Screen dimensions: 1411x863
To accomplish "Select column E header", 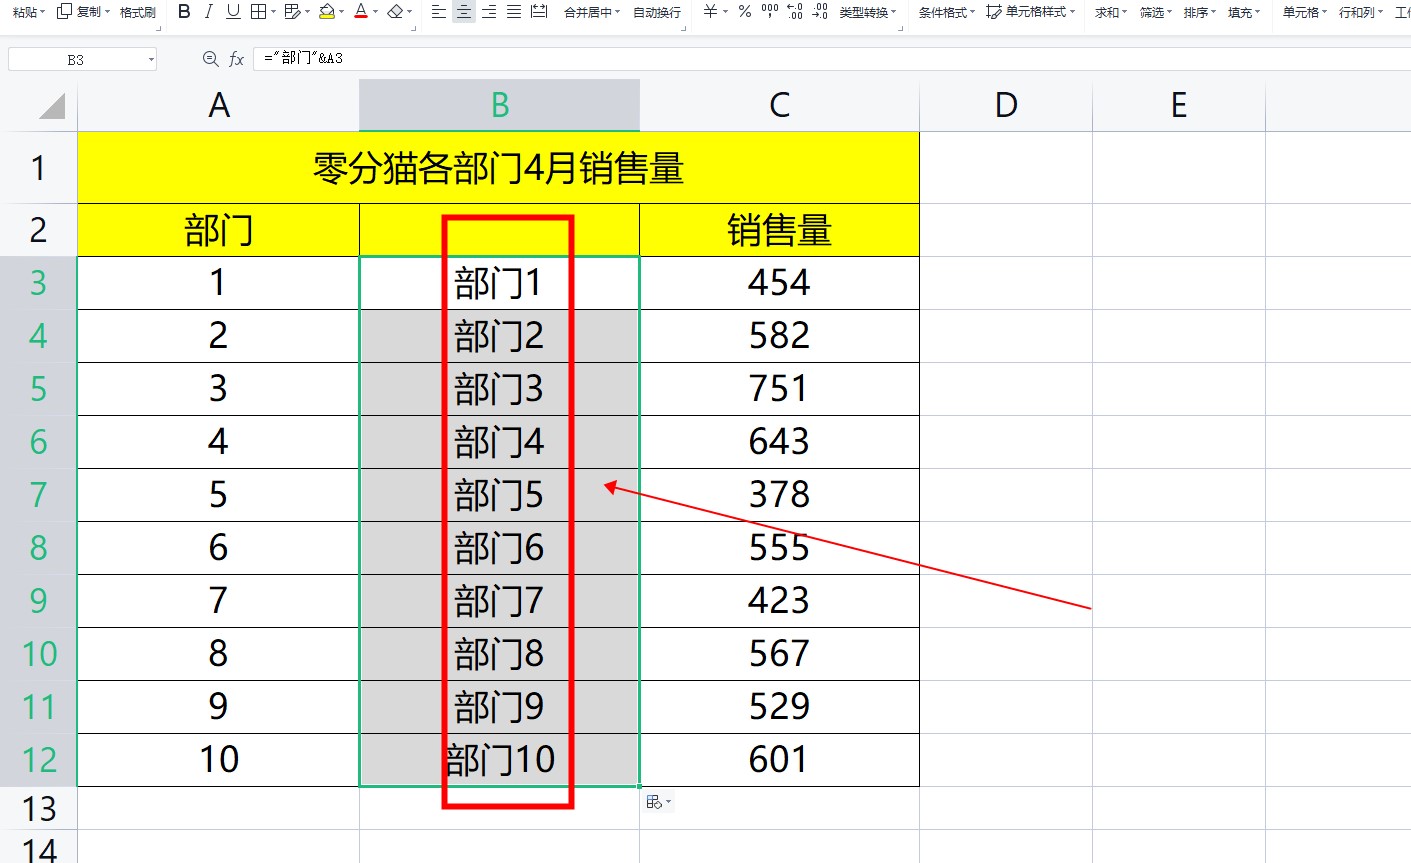I will (1179, 105).
